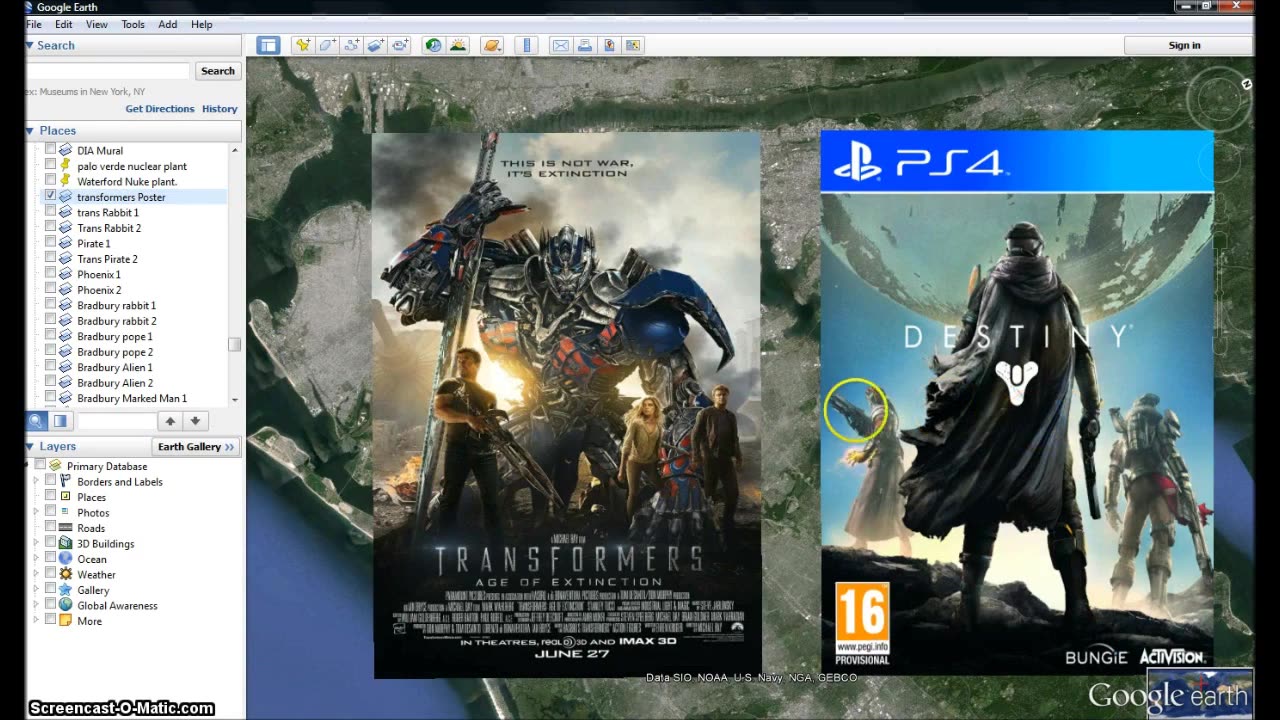Select the Waterford Nuke plant entry
The height and width of the screenshot is (720, 1280).
[x=127, y=181]
